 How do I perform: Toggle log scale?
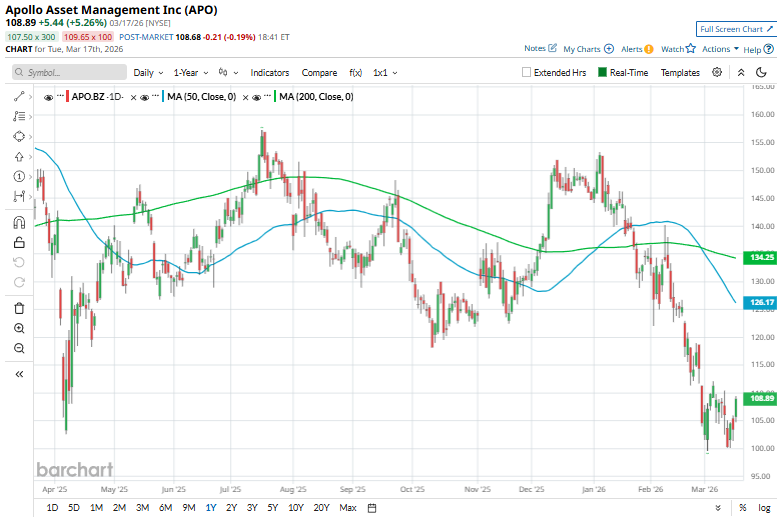[764, 508]
